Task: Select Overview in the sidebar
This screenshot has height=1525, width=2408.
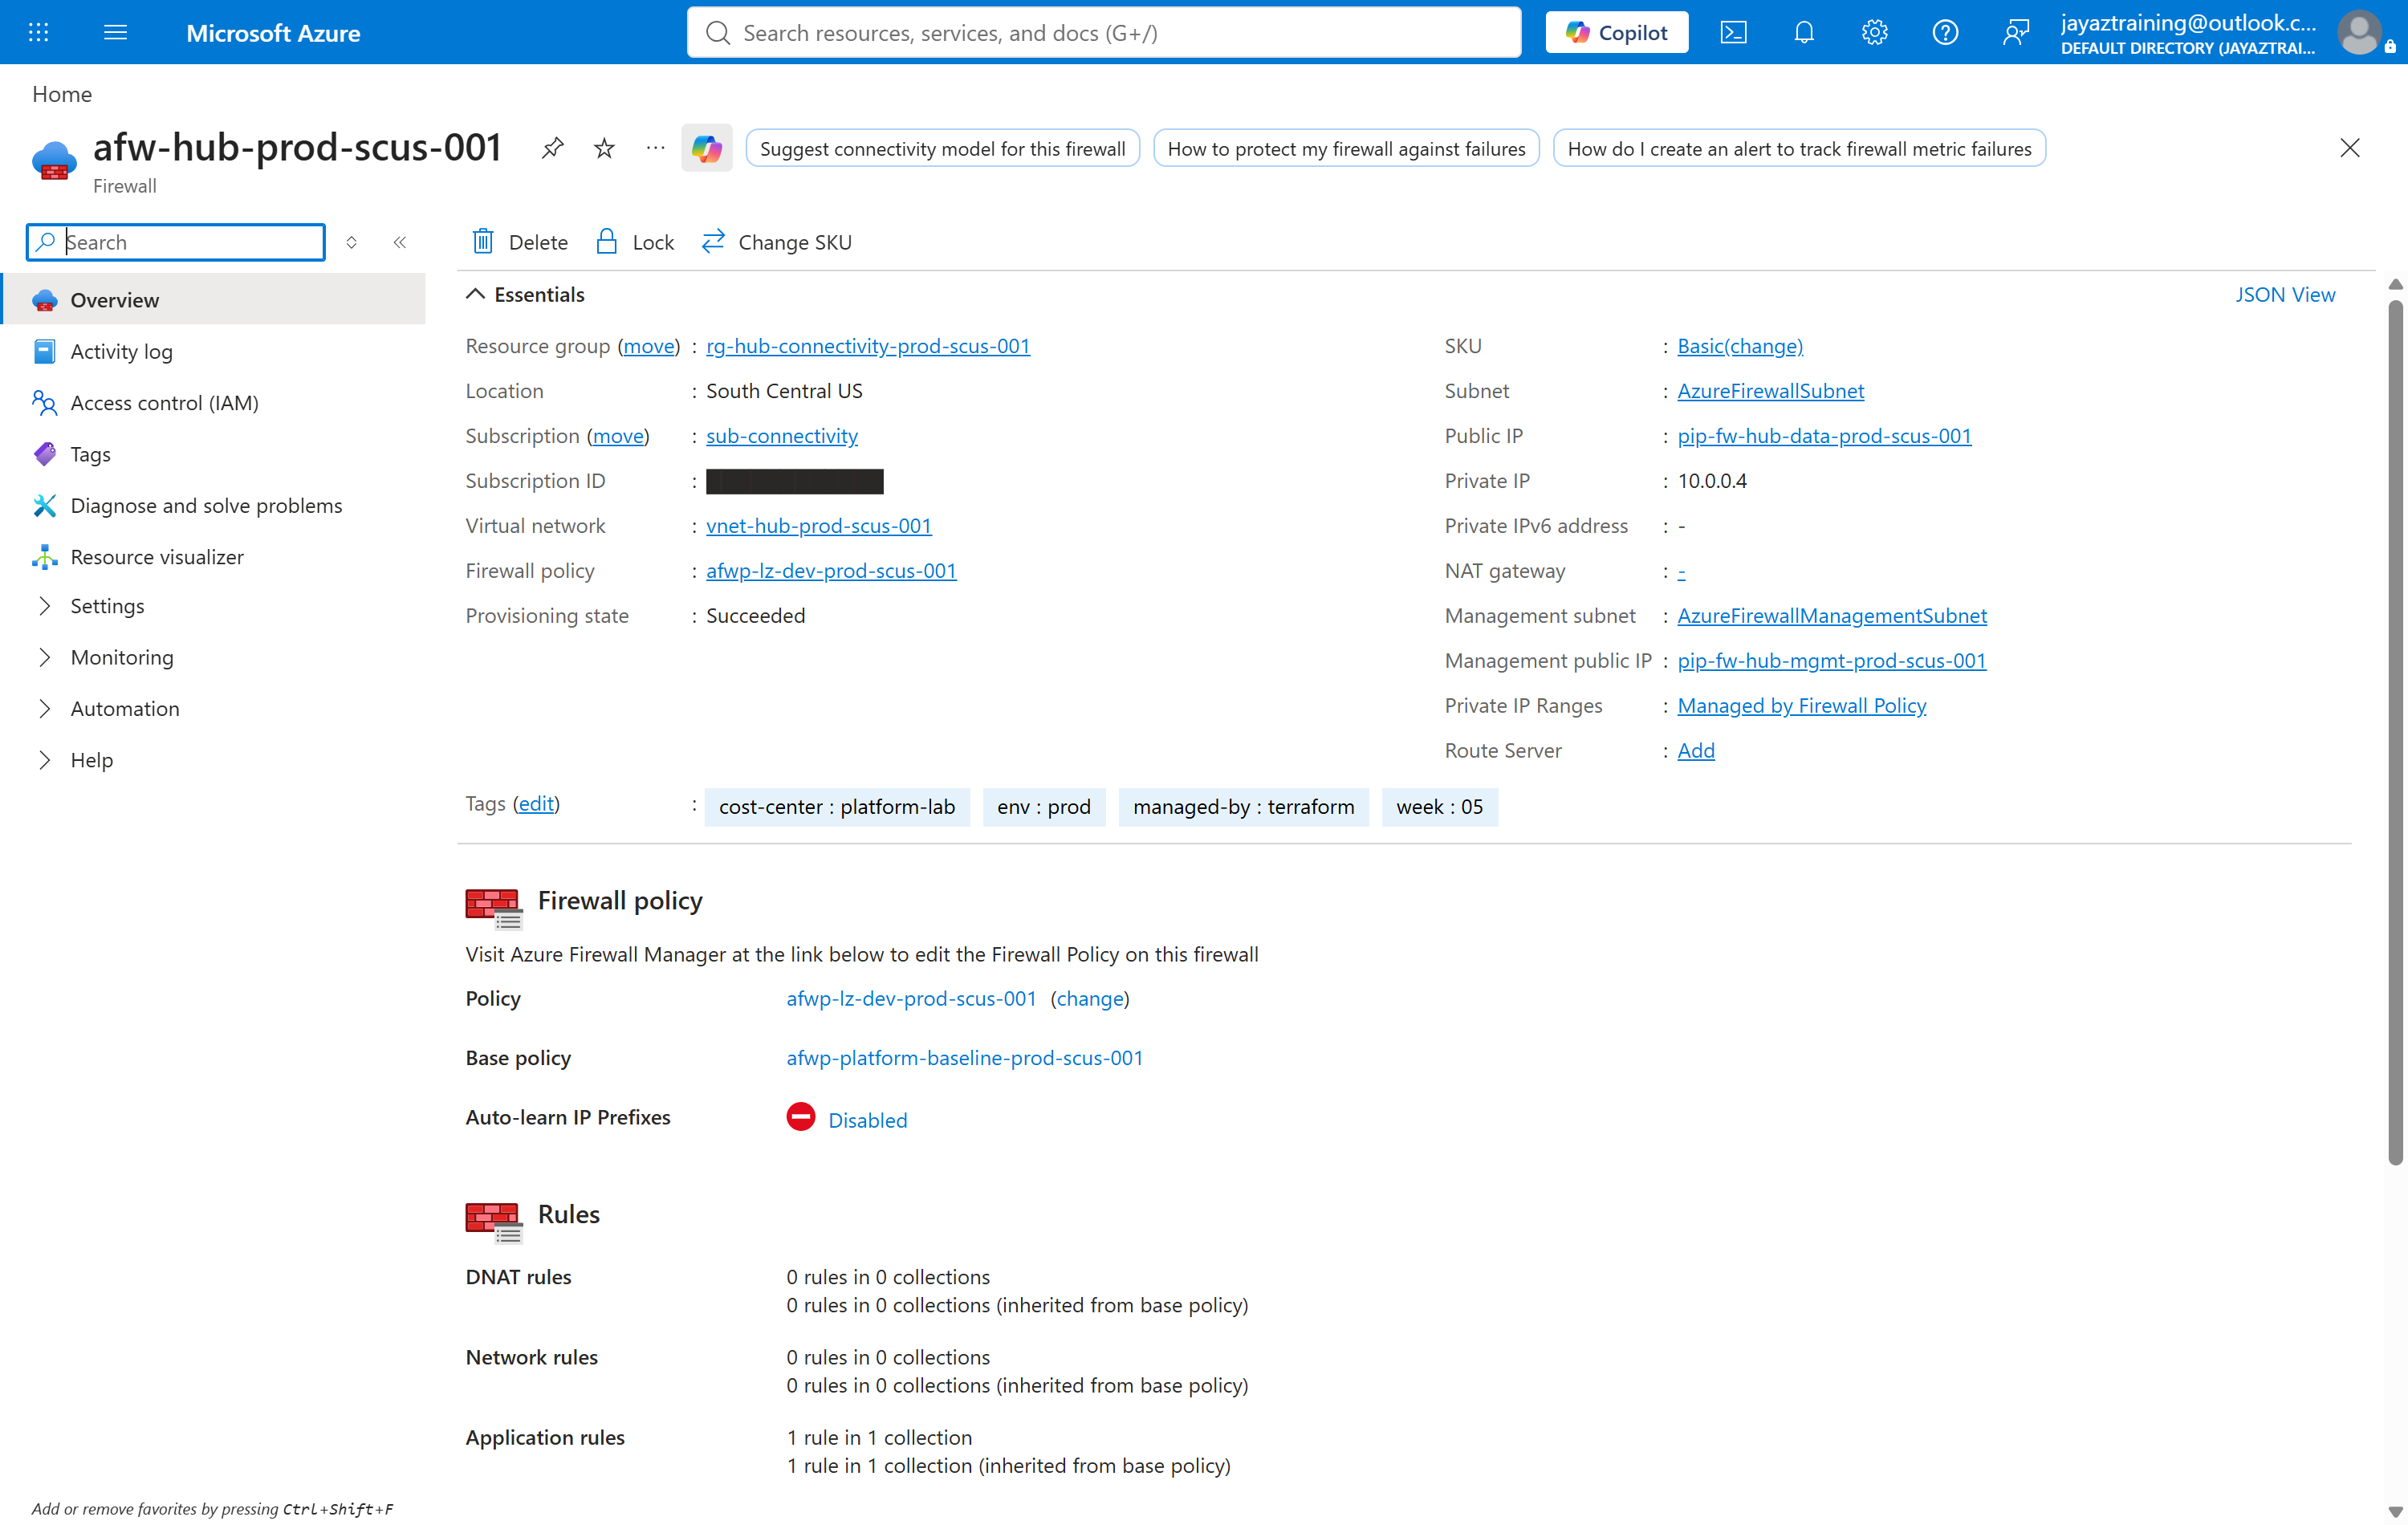Action: (213, 300)
